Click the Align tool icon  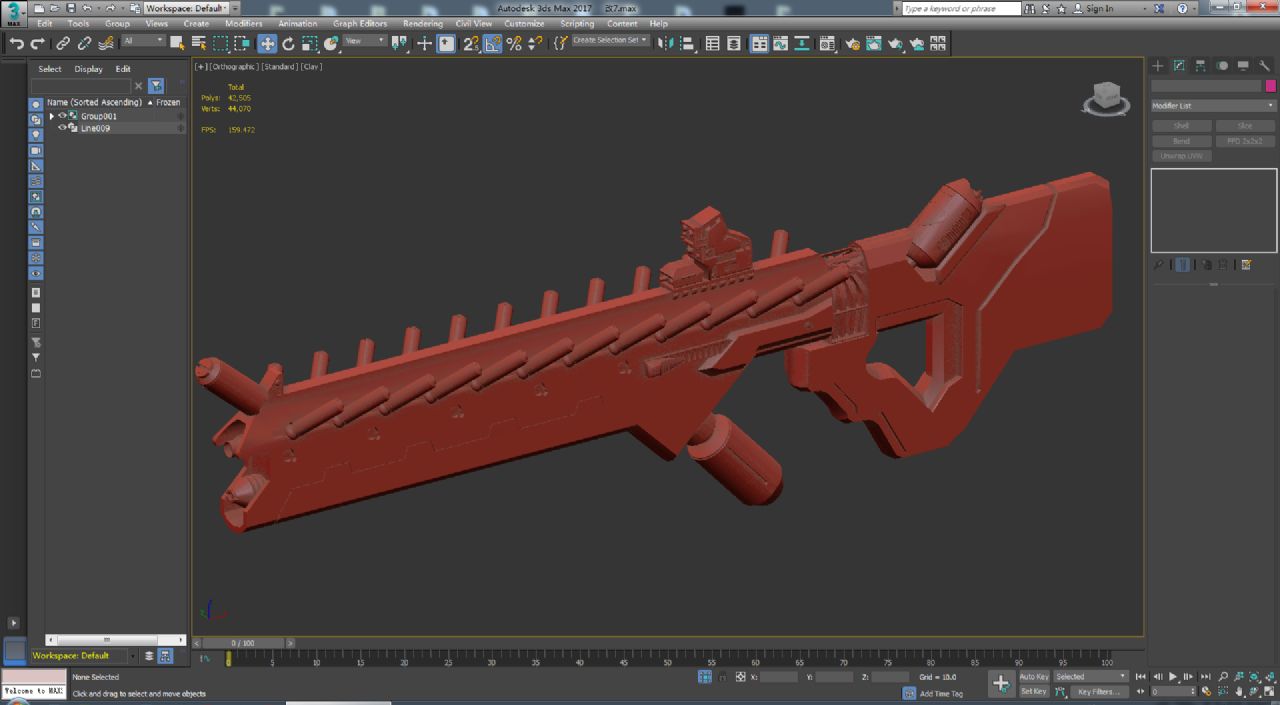[687, 43]
